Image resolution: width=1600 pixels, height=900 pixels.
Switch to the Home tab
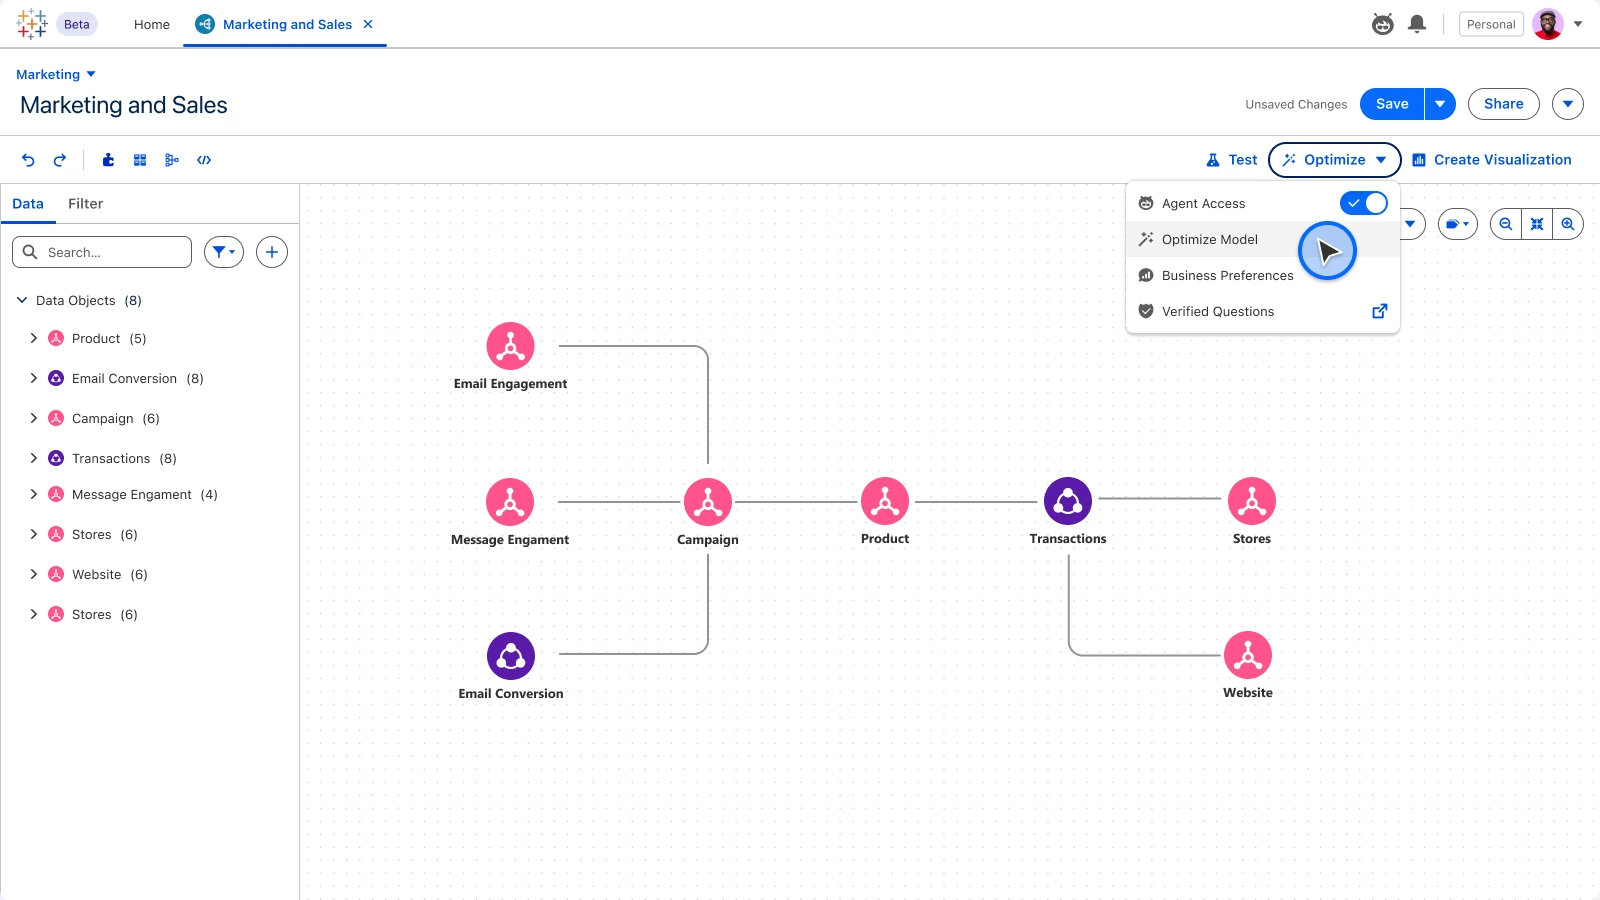tap(152, 24)
